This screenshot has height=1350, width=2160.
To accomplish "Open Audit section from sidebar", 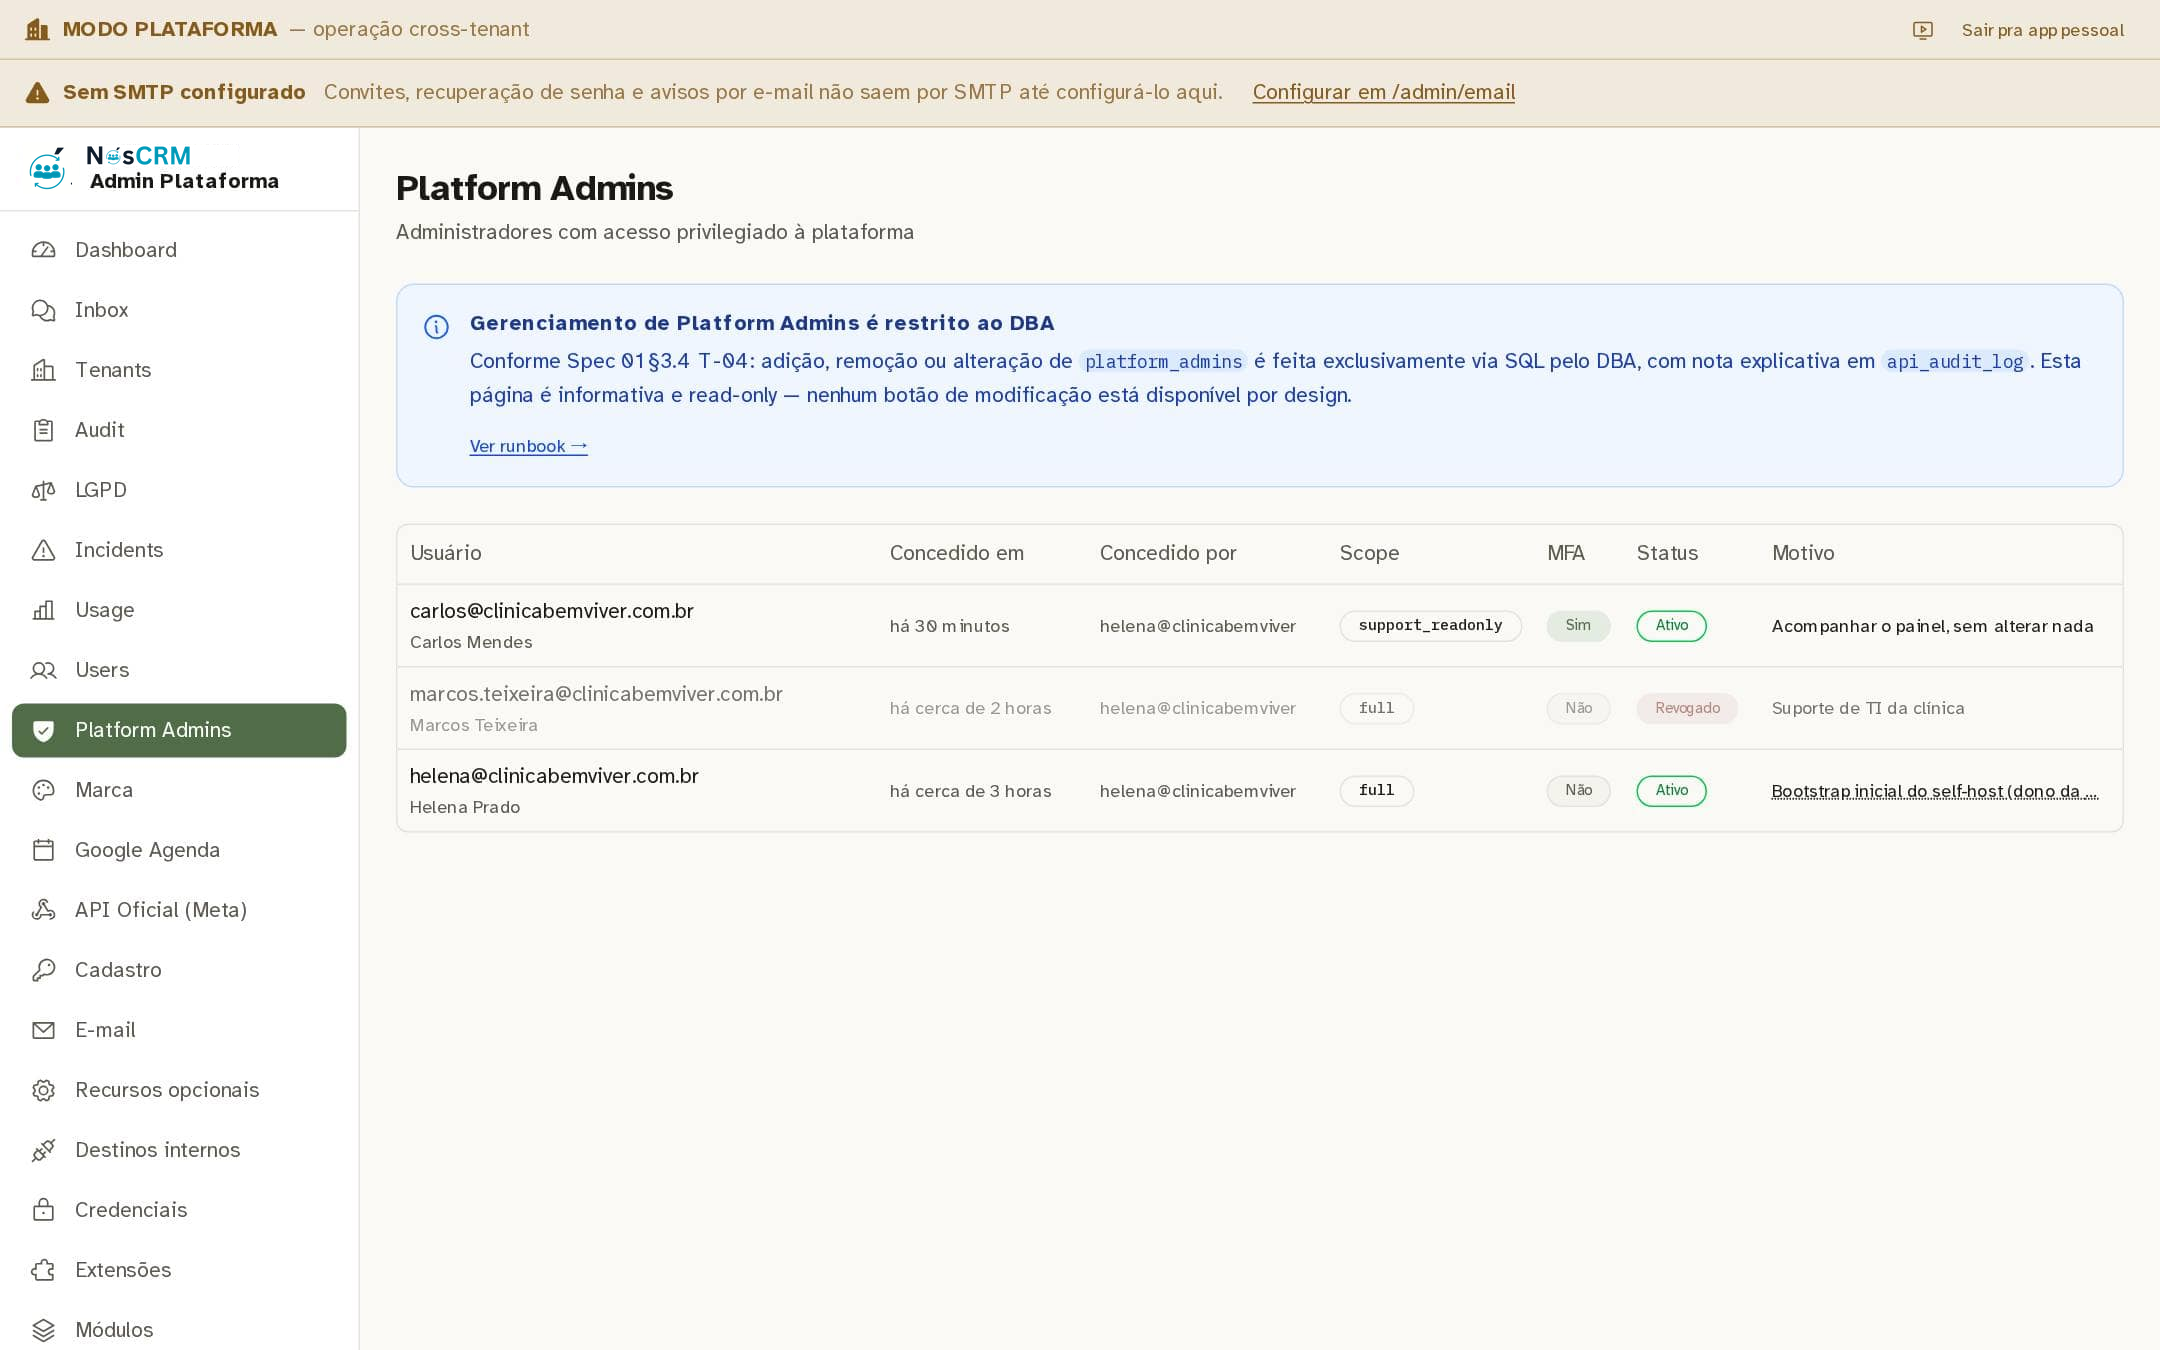I will tap(179, 430).
